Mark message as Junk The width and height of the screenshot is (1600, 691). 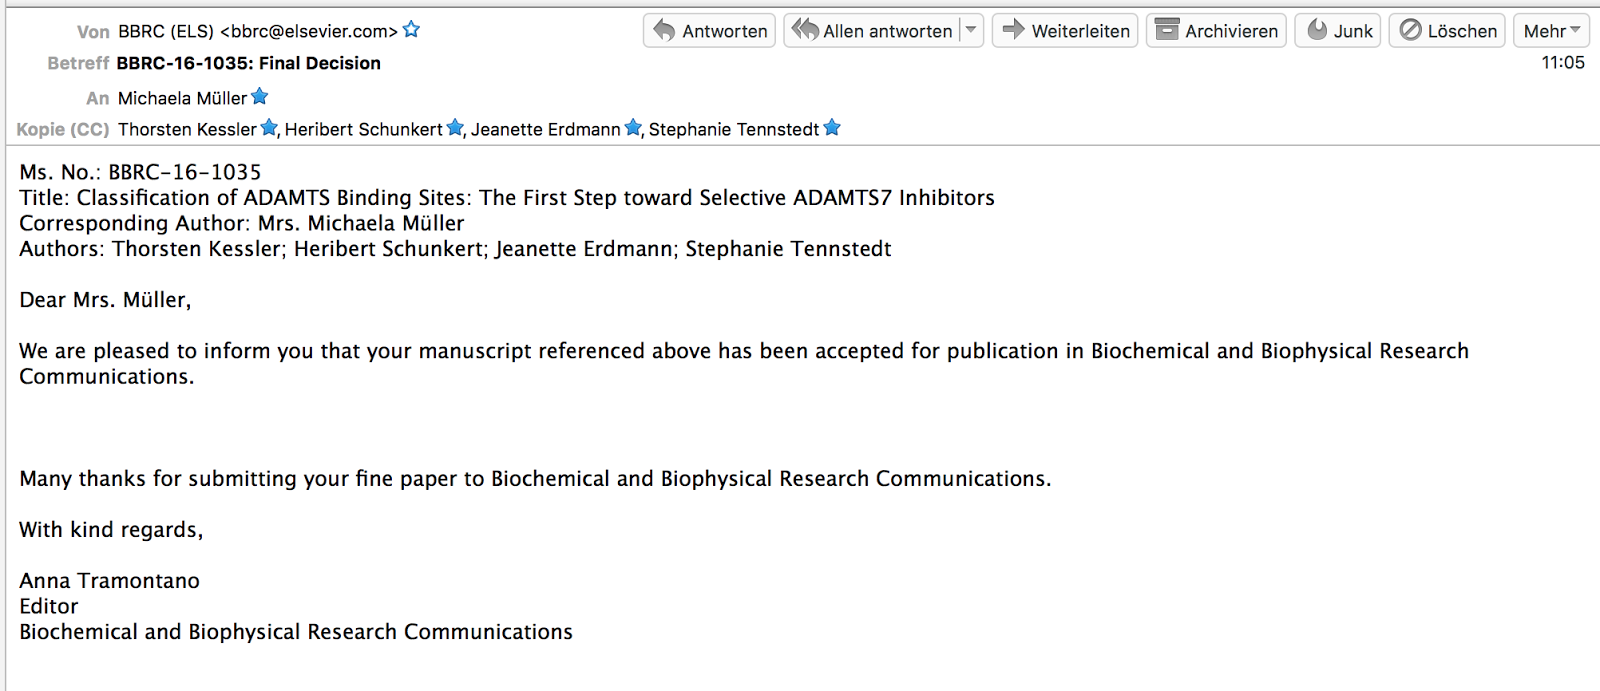pyautogui.click(x=1339, y=31)
